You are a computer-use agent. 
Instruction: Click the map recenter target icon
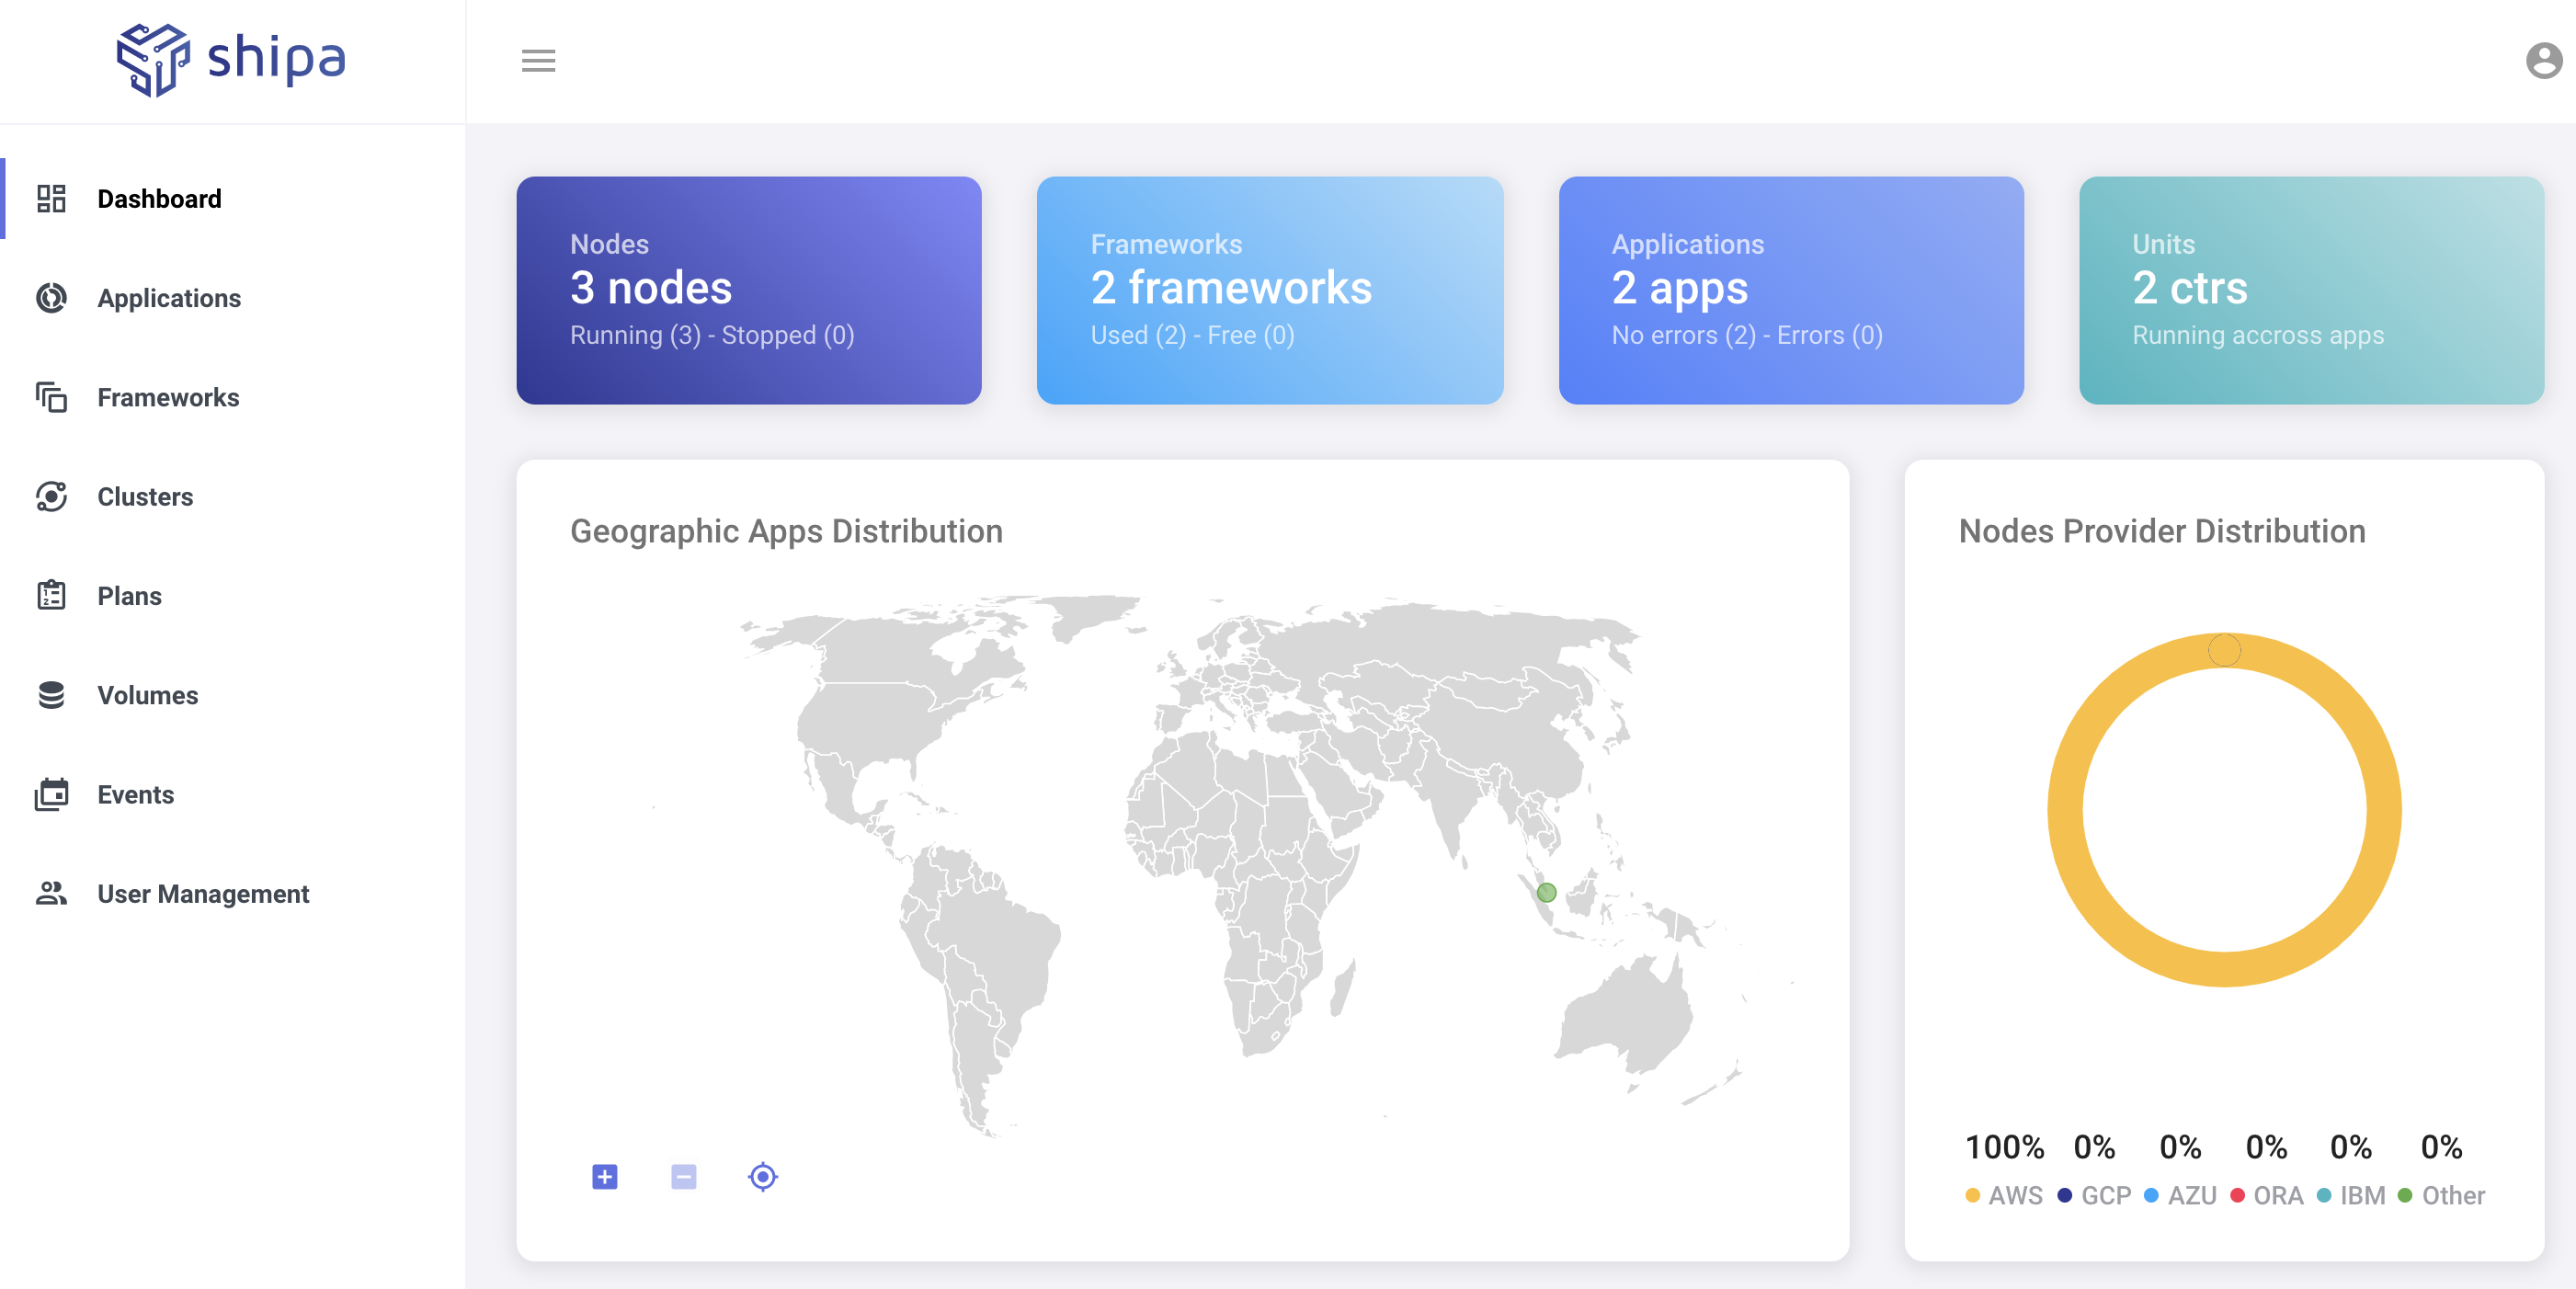pyautogui.click(x=762, y=1176)
